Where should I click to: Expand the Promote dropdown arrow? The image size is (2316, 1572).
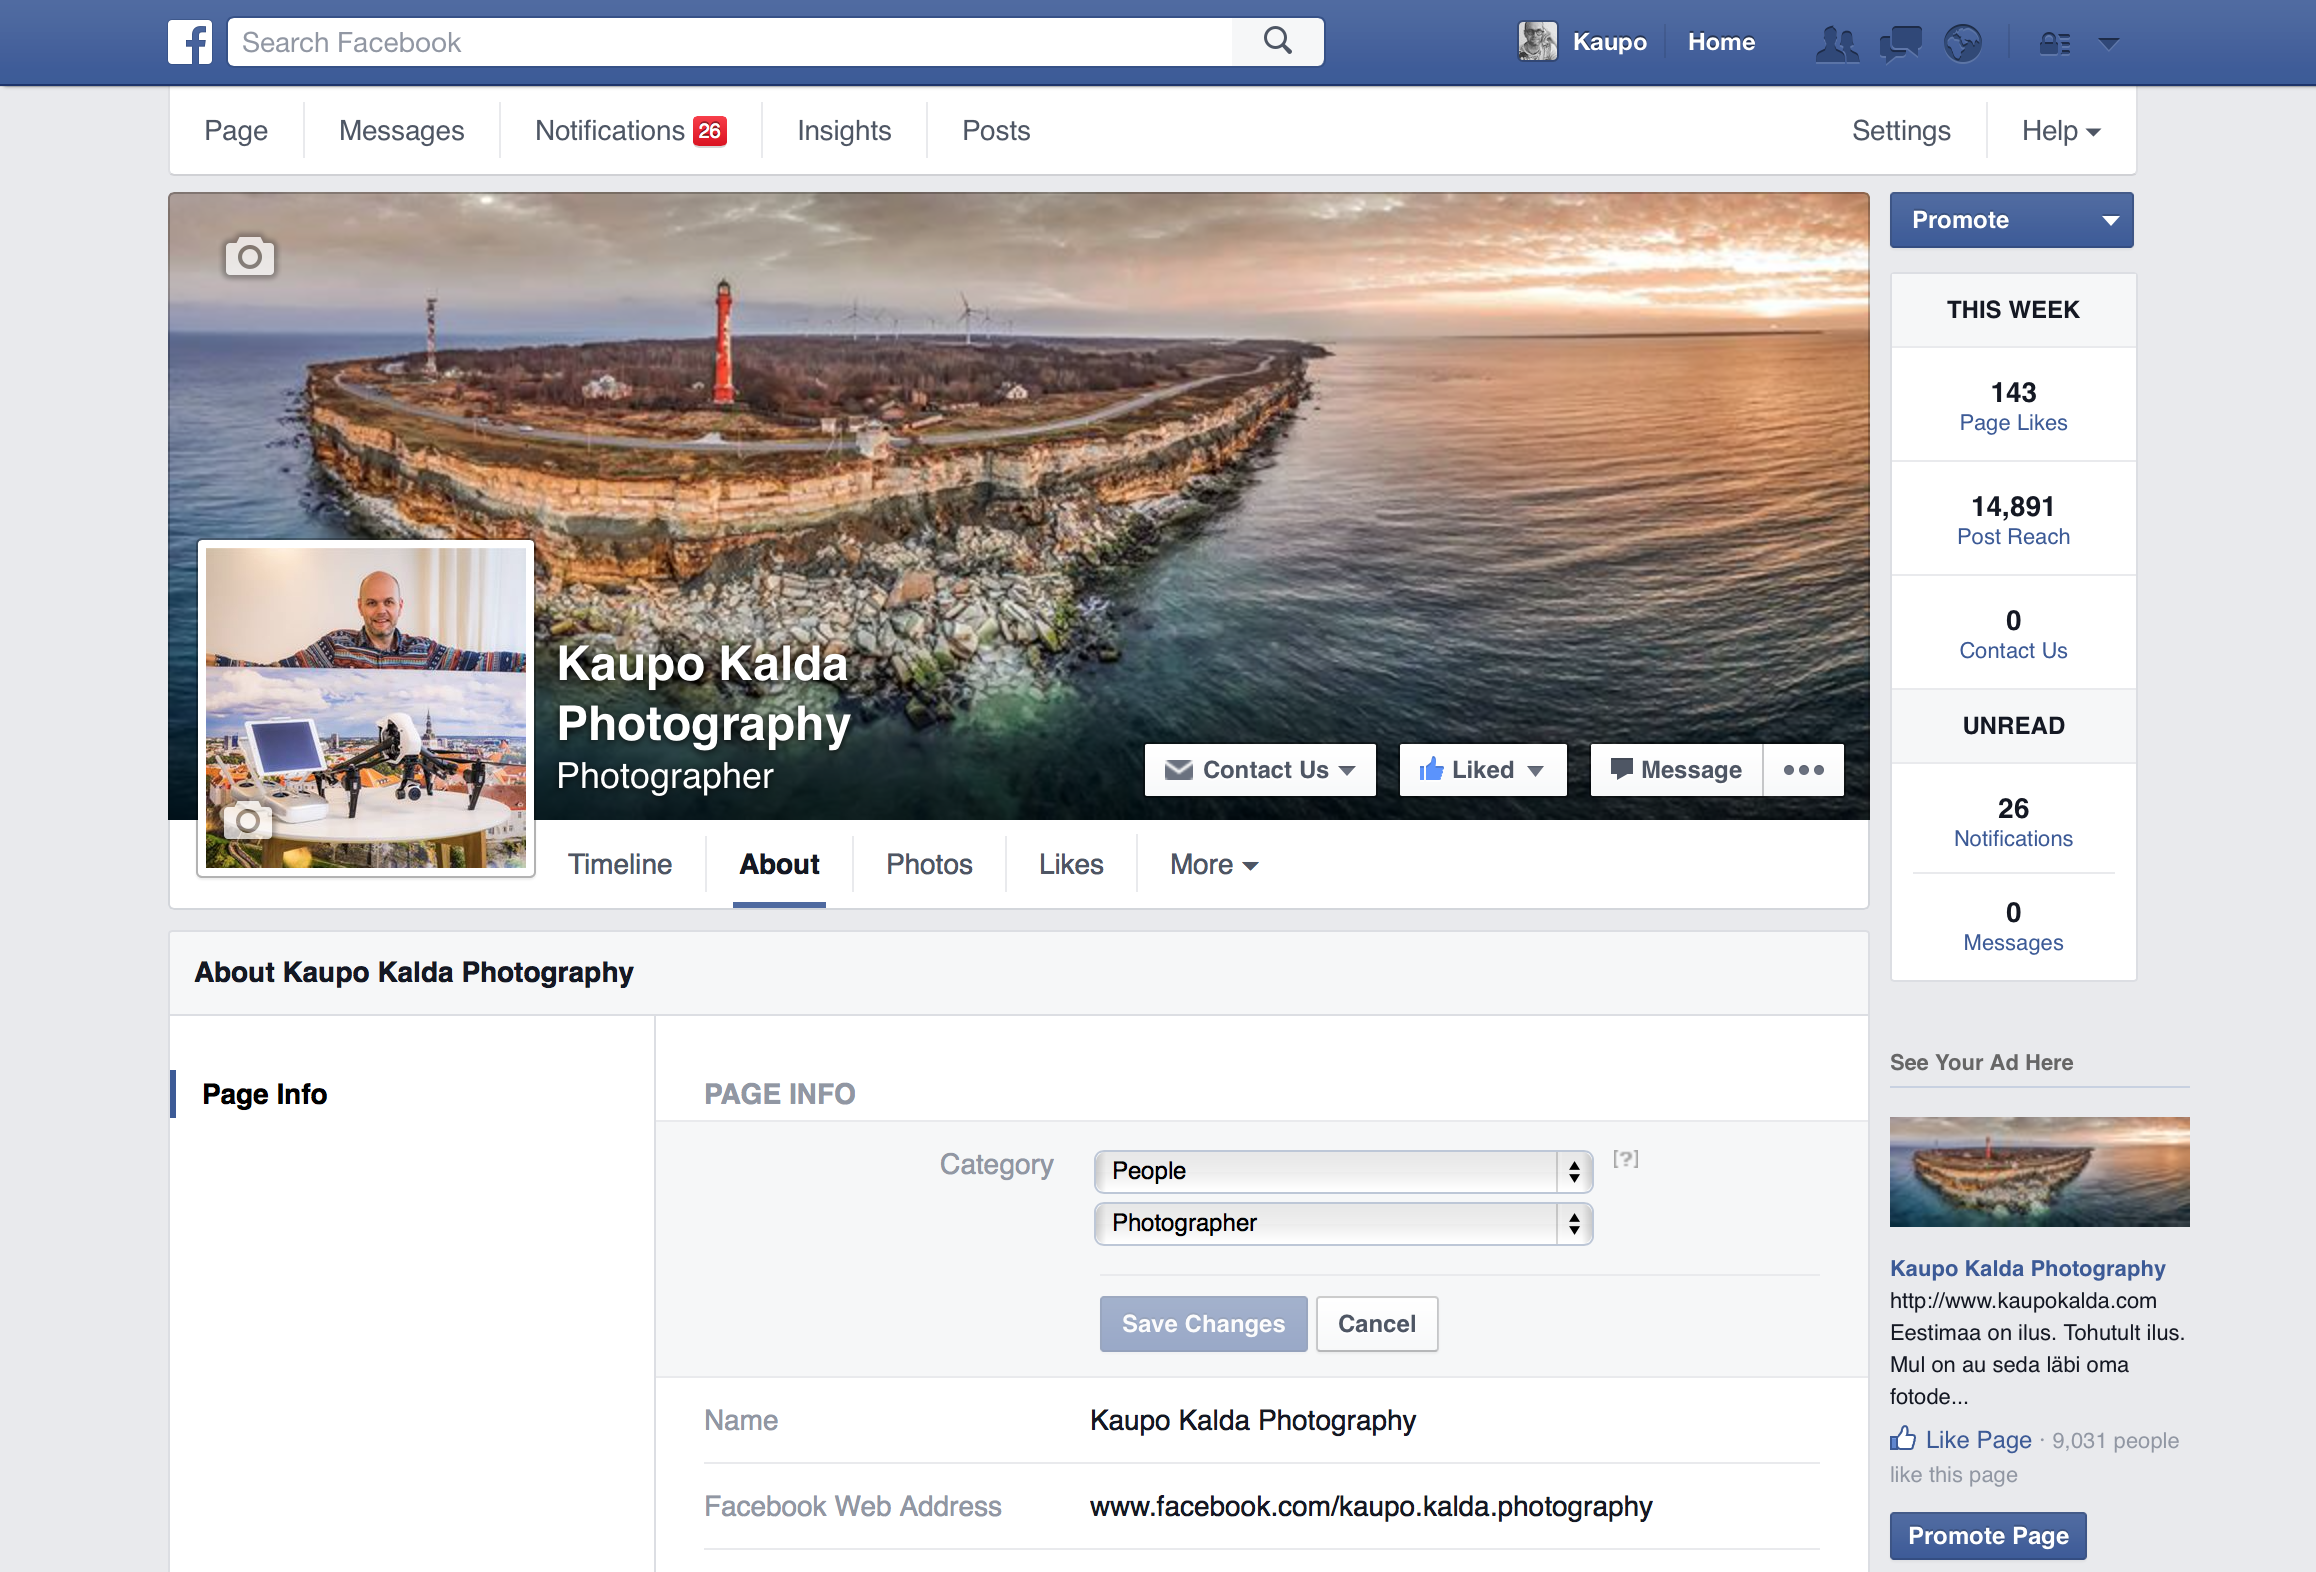click(2110, 220)
